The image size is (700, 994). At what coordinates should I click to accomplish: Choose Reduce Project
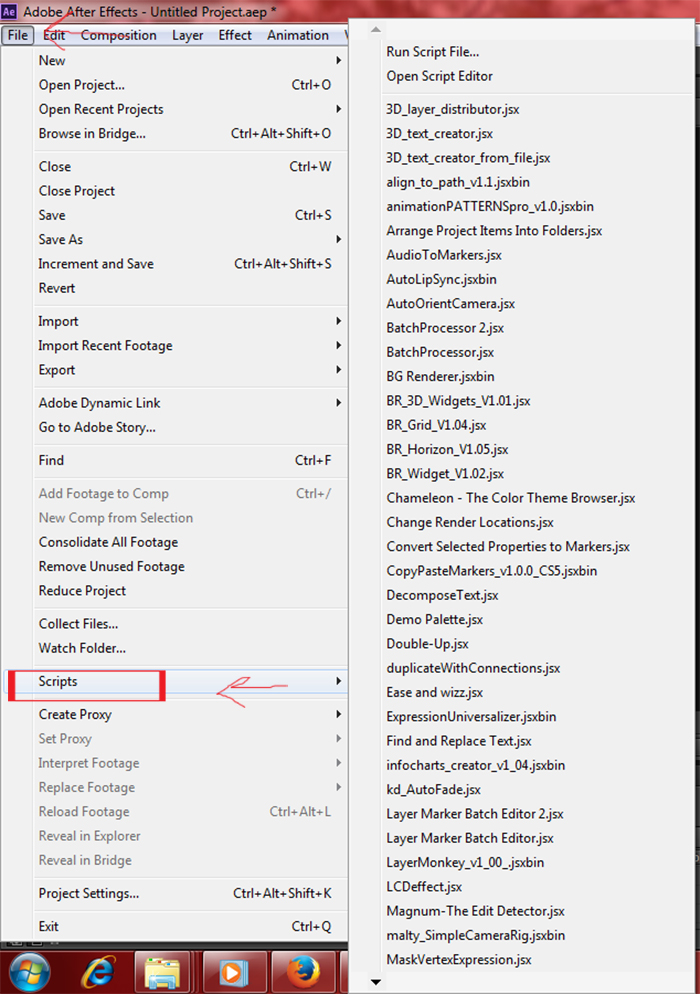(x=189, y=590)
